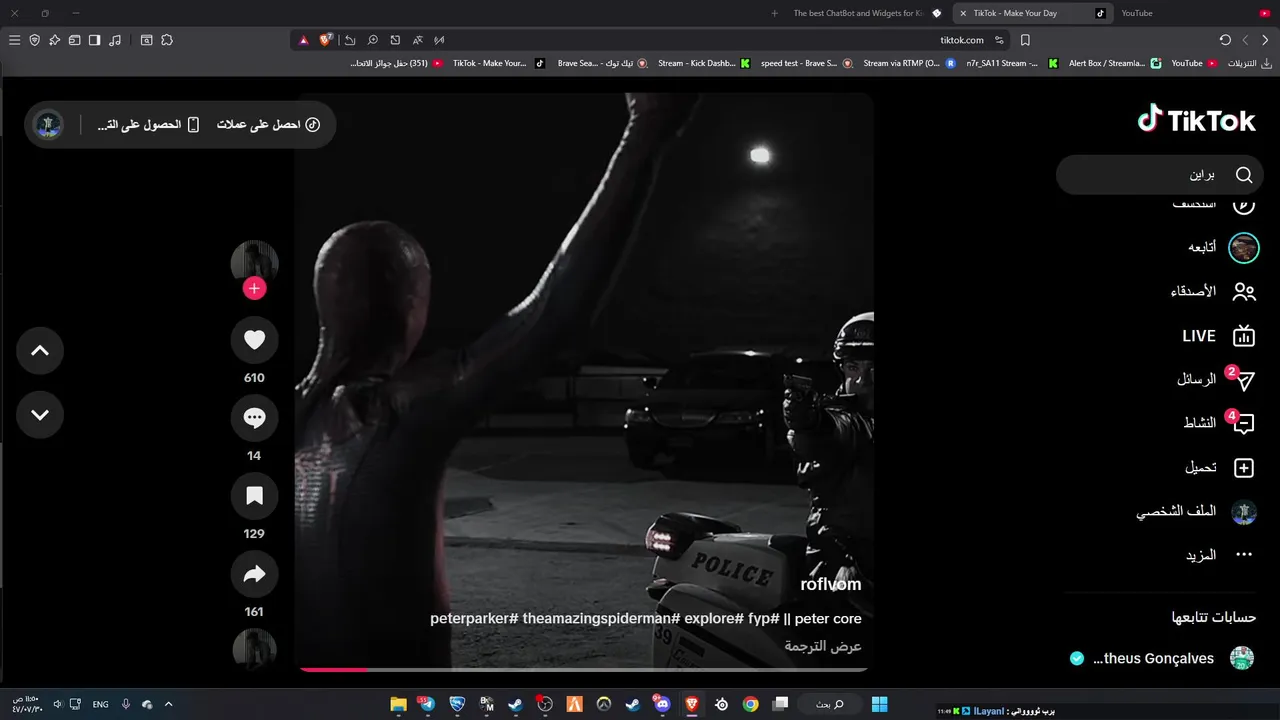Open الرسائل messages in sidebar
The width and height of the screenshot is (1280, 720).
(x=1213, y=380)
